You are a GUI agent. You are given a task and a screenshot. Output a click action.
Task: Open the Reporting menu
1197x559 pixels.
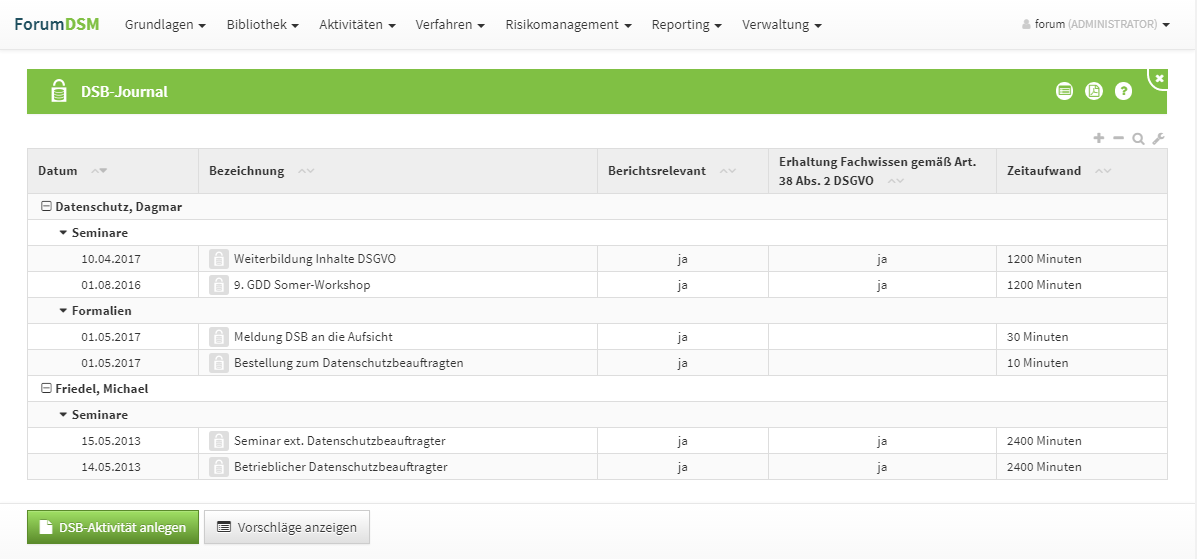(x=687, y=24)
